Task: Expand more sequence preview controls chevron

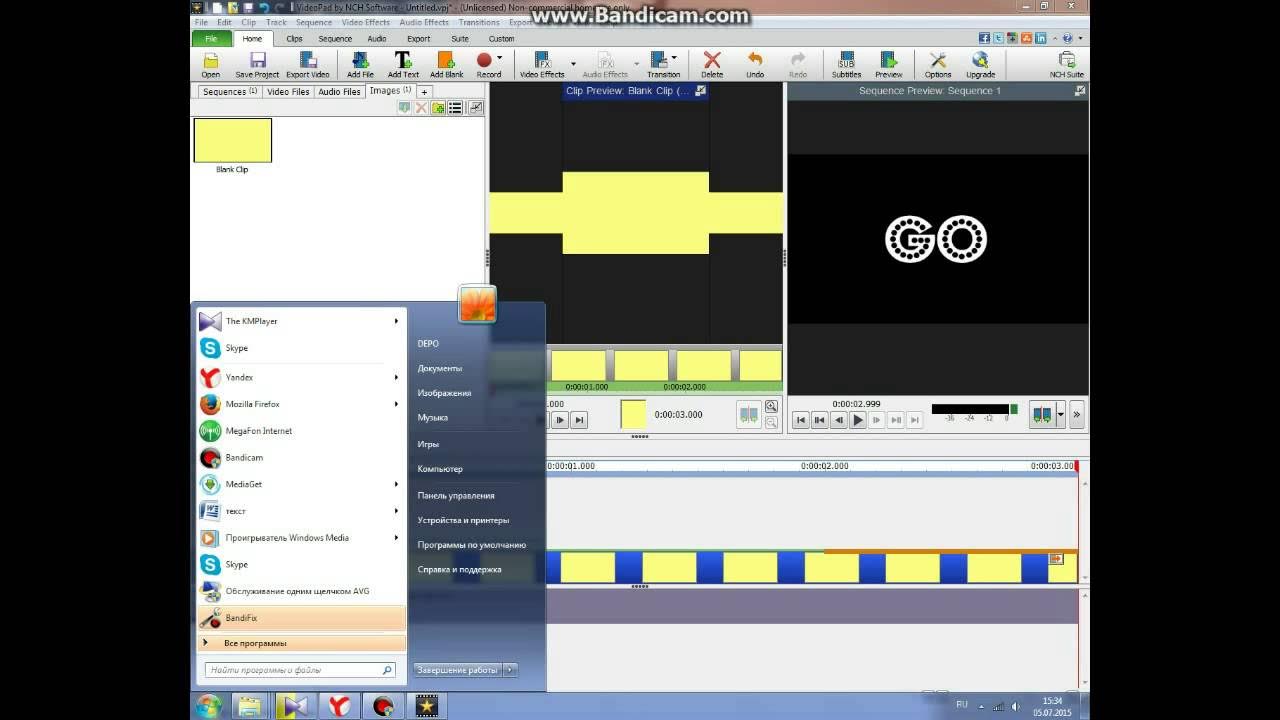Action: pyautogui.click(x=1077, y=415)
